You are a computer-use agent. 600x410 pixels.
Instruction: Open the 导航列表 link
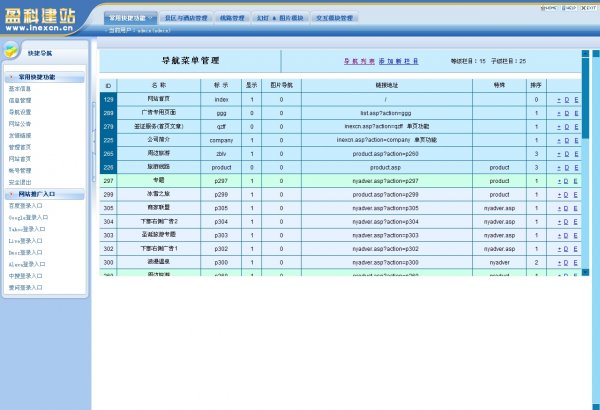(359, 61)
